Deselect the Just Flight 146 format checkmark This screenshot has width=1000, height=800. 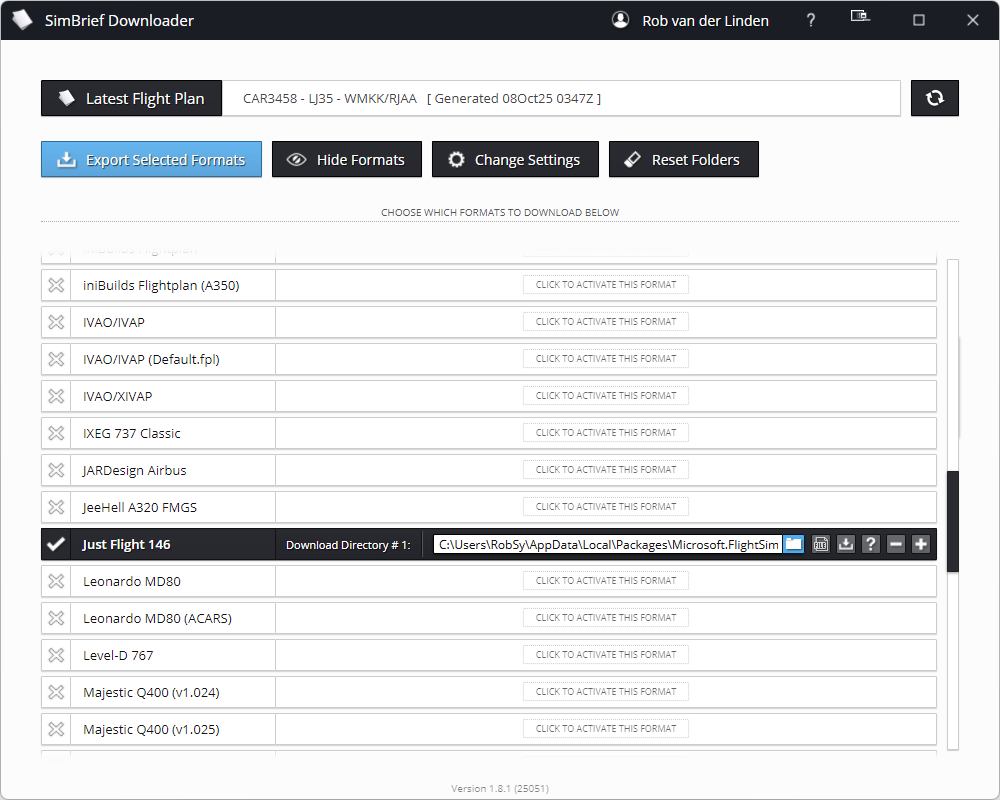[x=57, y=544]
